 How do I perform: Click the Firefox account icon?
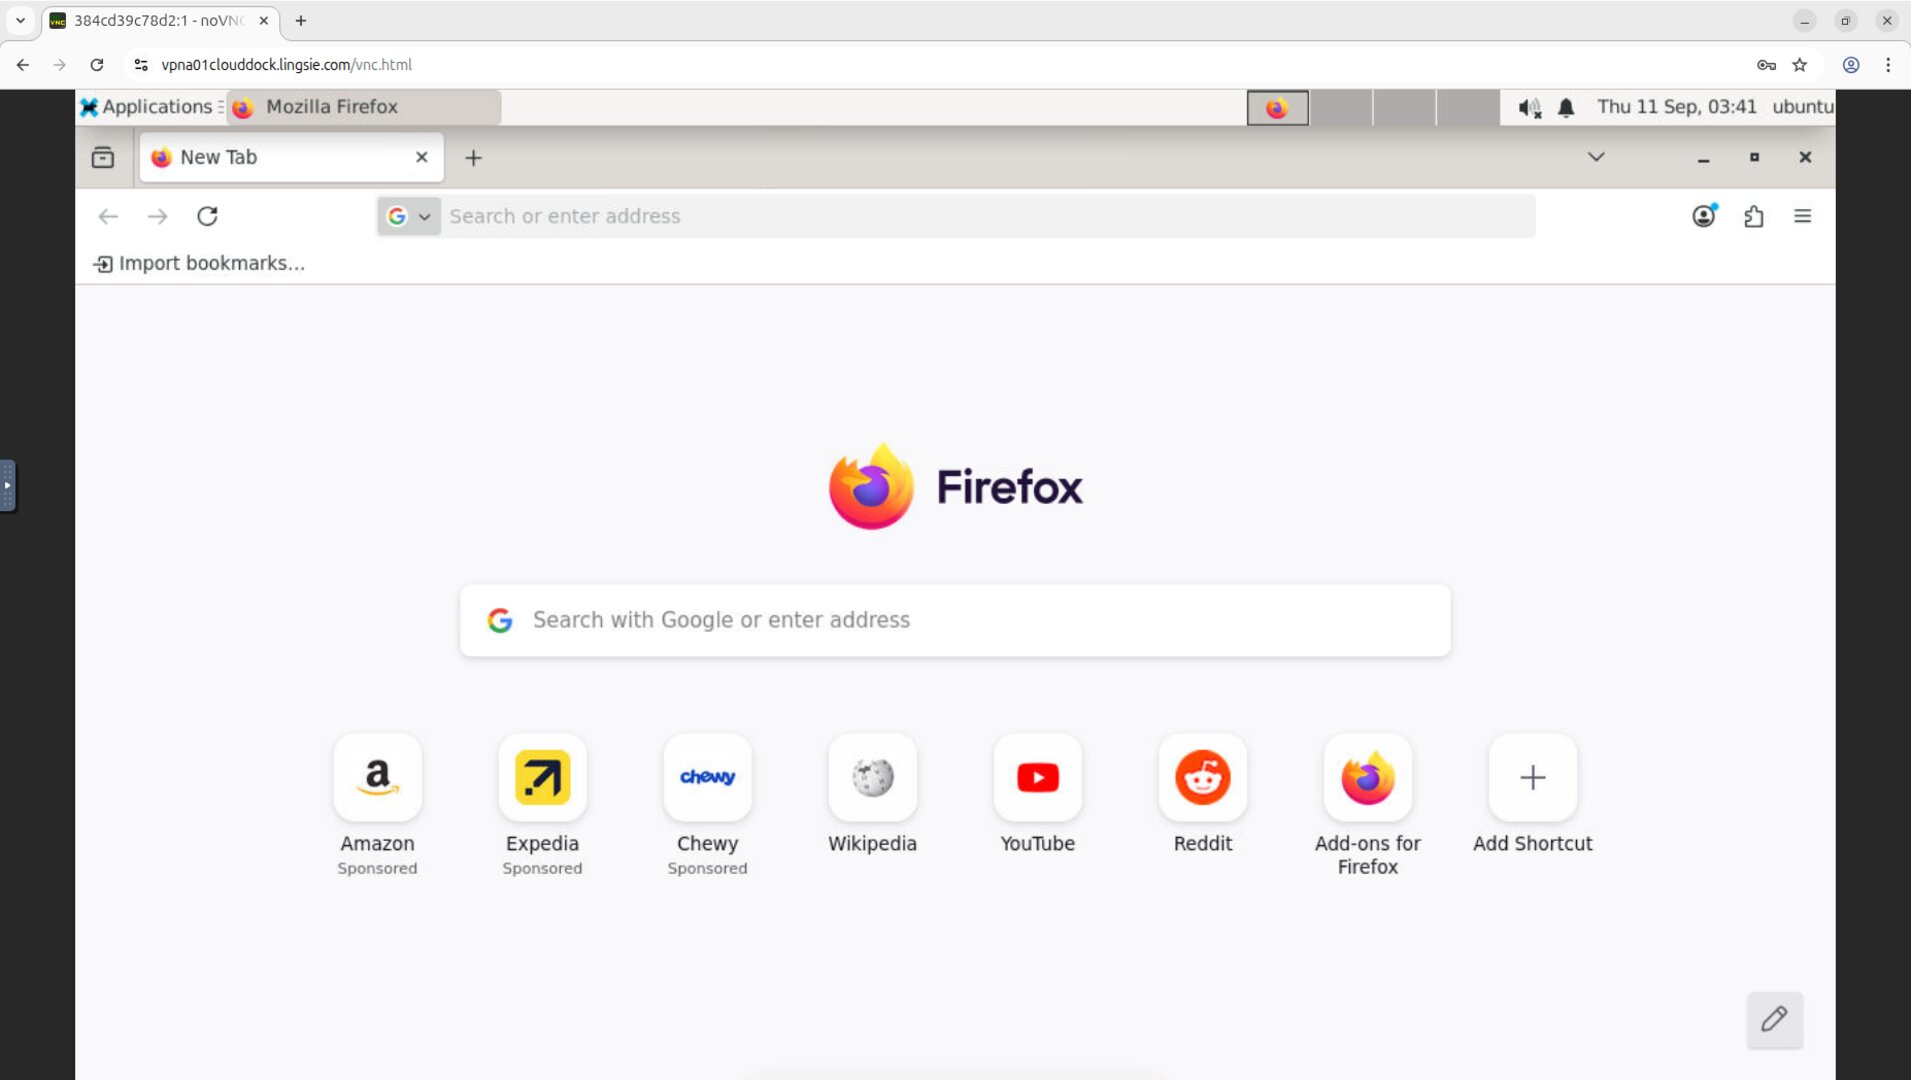click(x=1704, y=216)
